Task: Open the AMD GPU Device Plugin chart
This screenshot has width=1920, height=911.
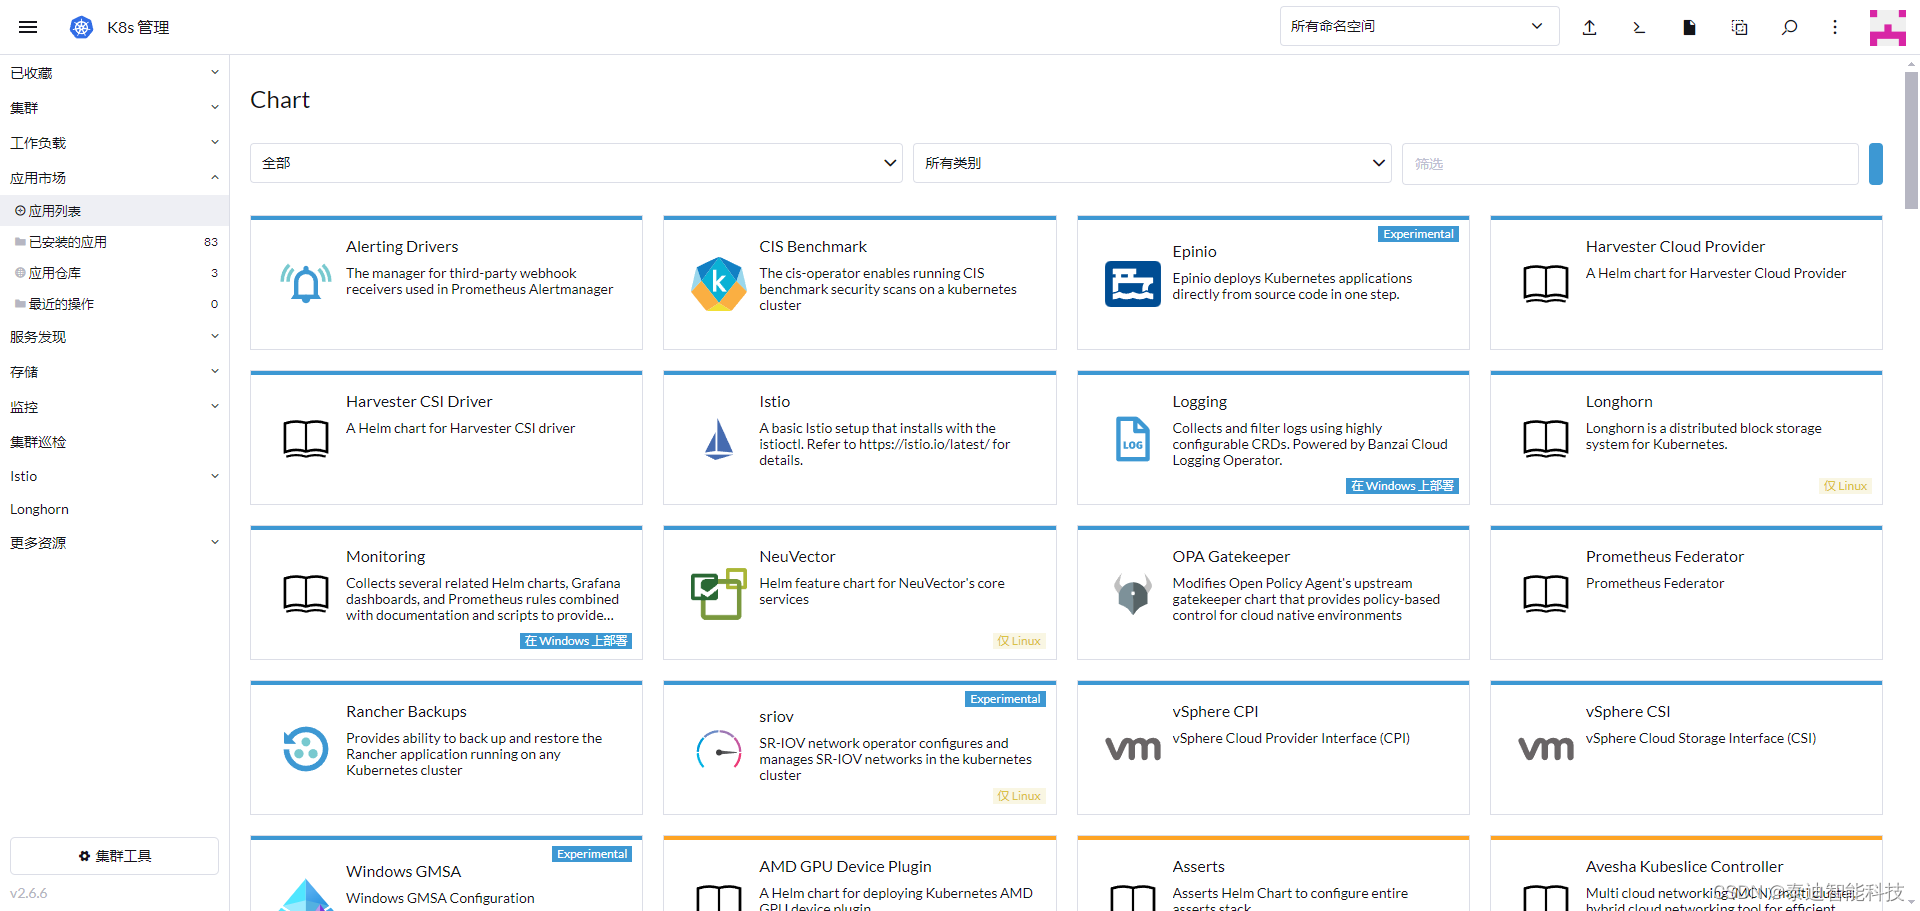Action: [x=859, y=874]
